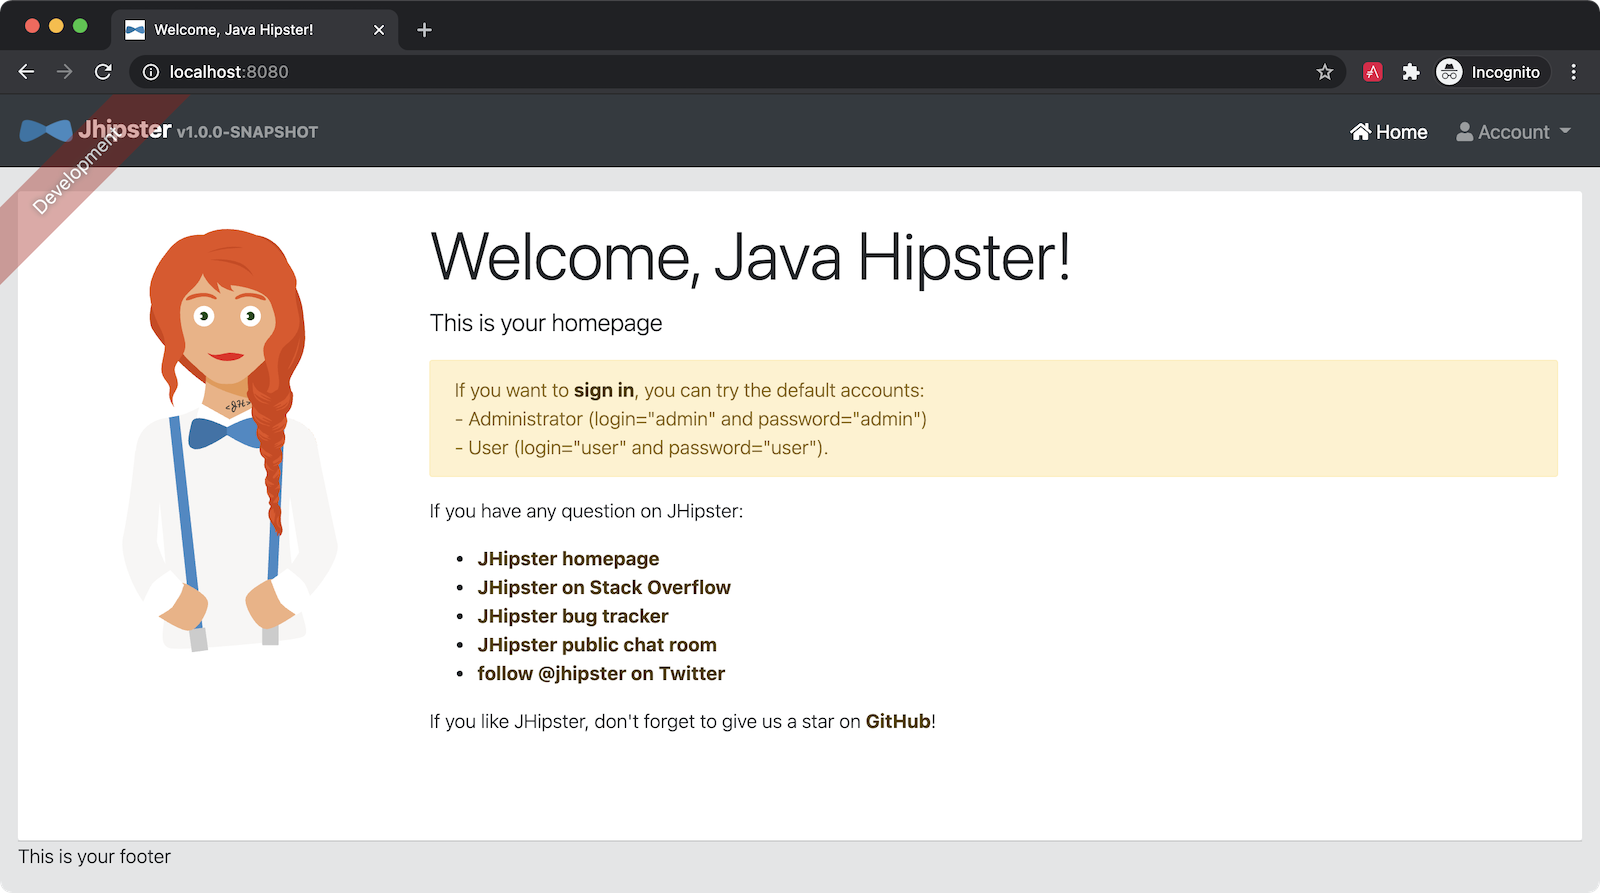The height and width of the screenshot is (893, 1600).
Task: Open the GitHub link
Action: [x=898, y=722]
